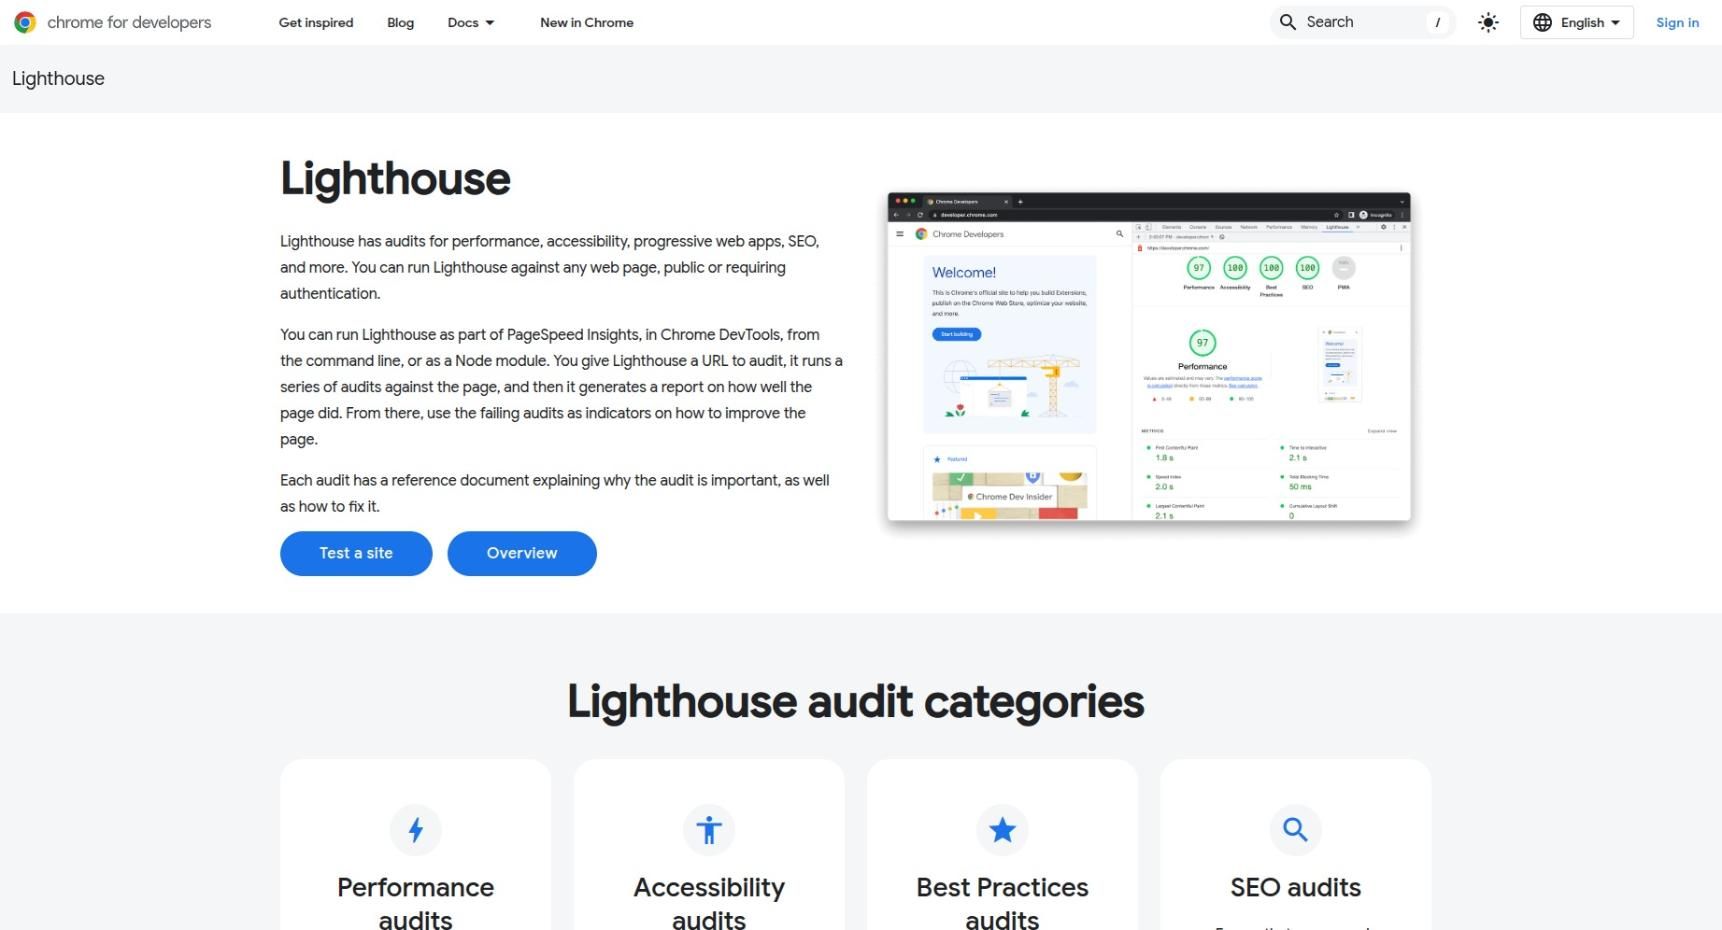Viewport: 1722px width, 930px height.
Task: Open the English language dropdown
Action: pos(1576,22)
